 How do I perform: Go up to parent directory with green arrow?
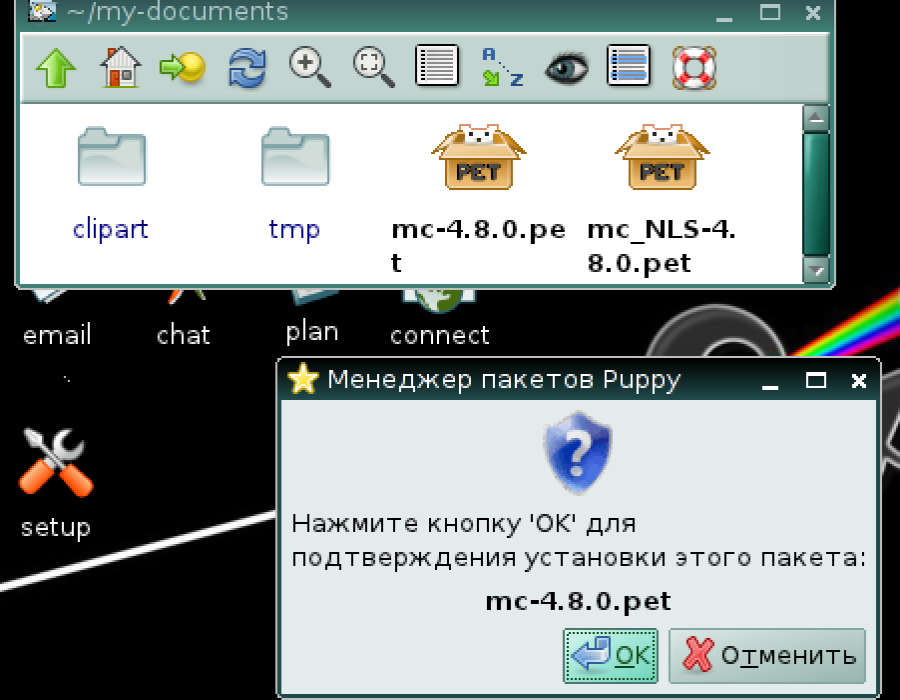coord(56,68)
